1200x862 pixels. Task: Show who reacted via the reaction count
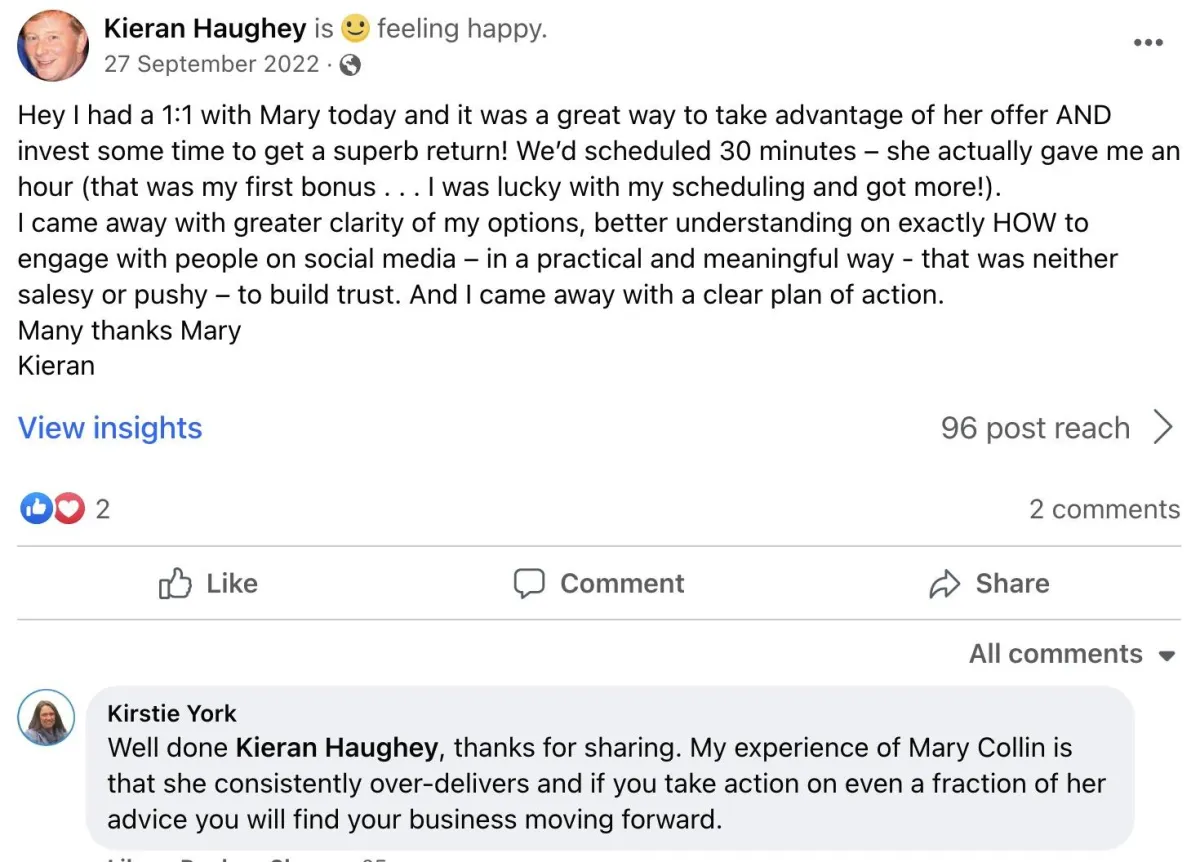click(102, 509)
